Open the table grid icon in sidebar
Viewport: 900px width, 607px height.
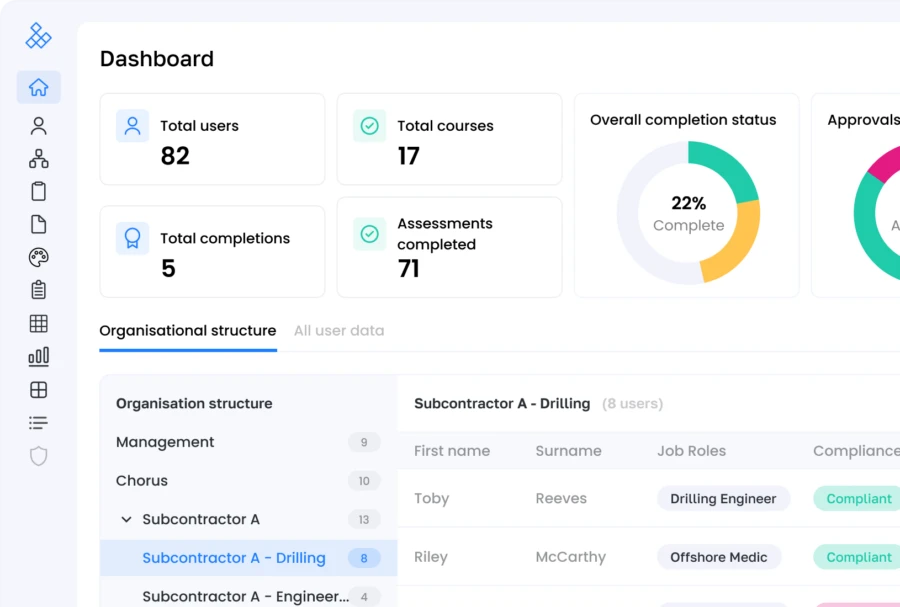pyautogui.click(x=38, y=324)
